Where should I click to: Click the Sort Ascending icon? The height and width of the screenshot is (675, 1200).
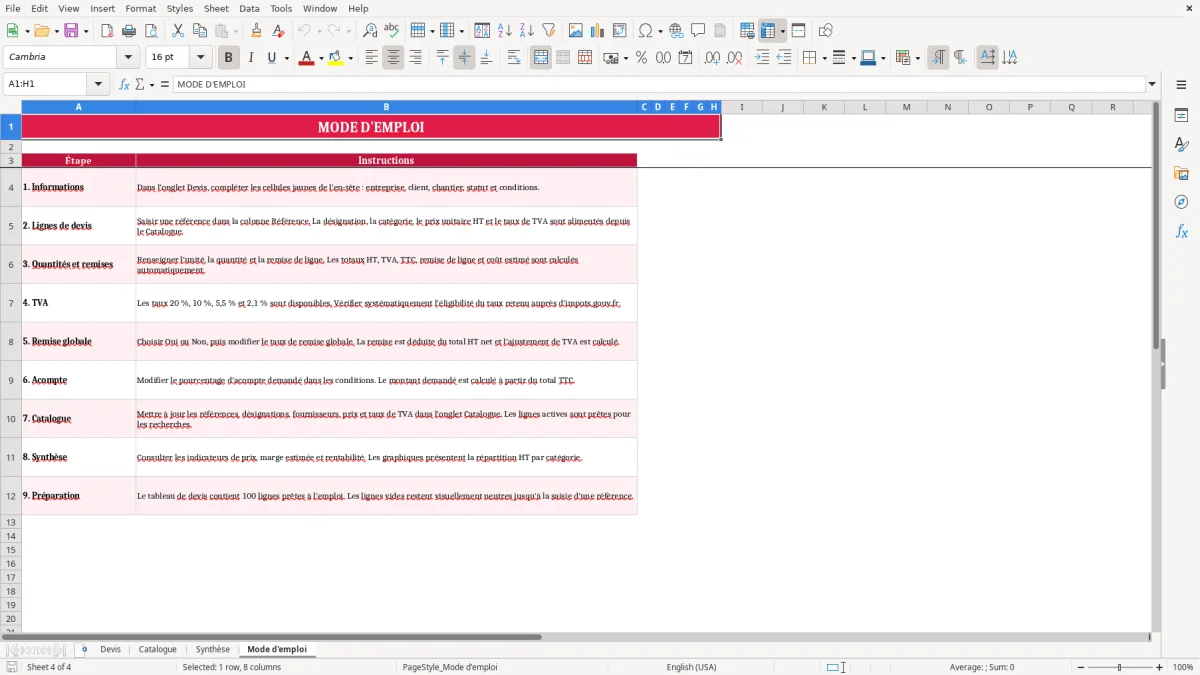coord(505,31)
